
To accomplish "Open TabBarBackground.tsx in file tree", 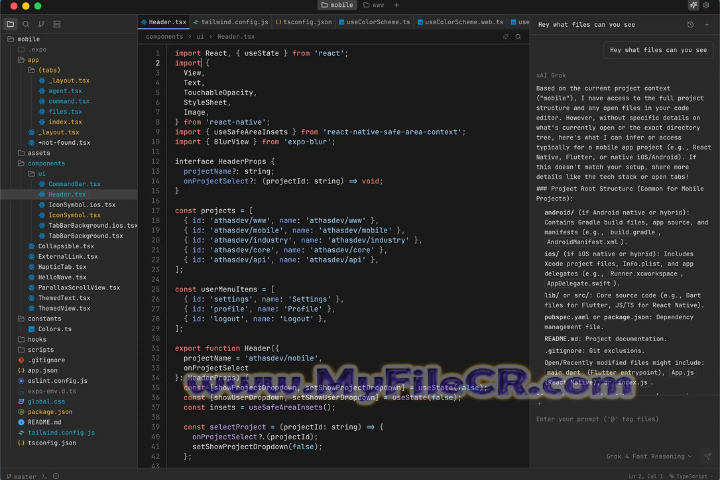I will [81, 236].
